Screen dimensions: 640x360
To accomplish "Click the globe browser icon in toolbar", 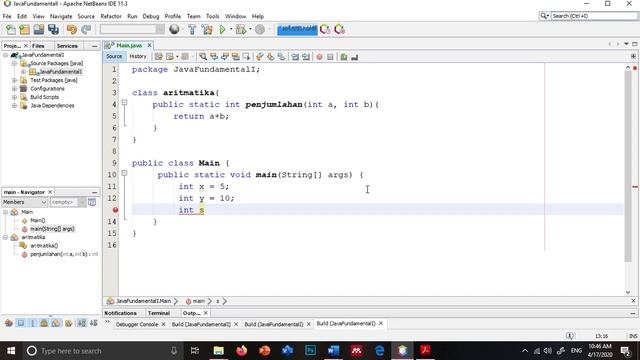I will pyautogui.click(x=174, y=29).
